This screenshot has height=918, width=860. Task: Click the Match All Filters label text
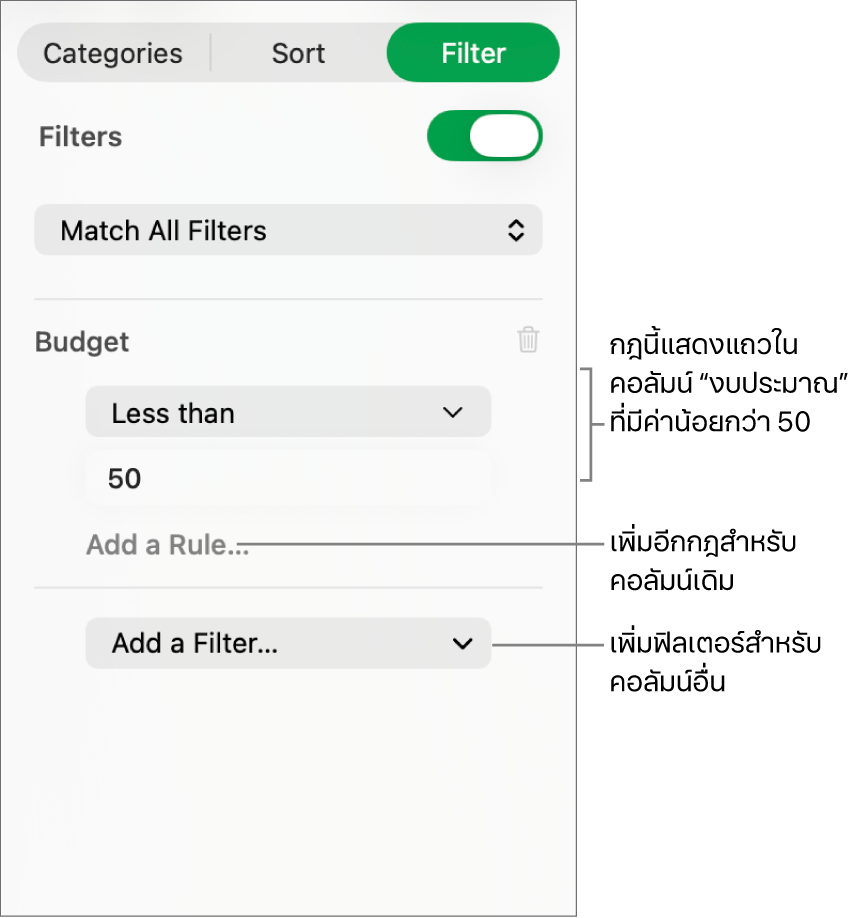[x=163, y=231]
